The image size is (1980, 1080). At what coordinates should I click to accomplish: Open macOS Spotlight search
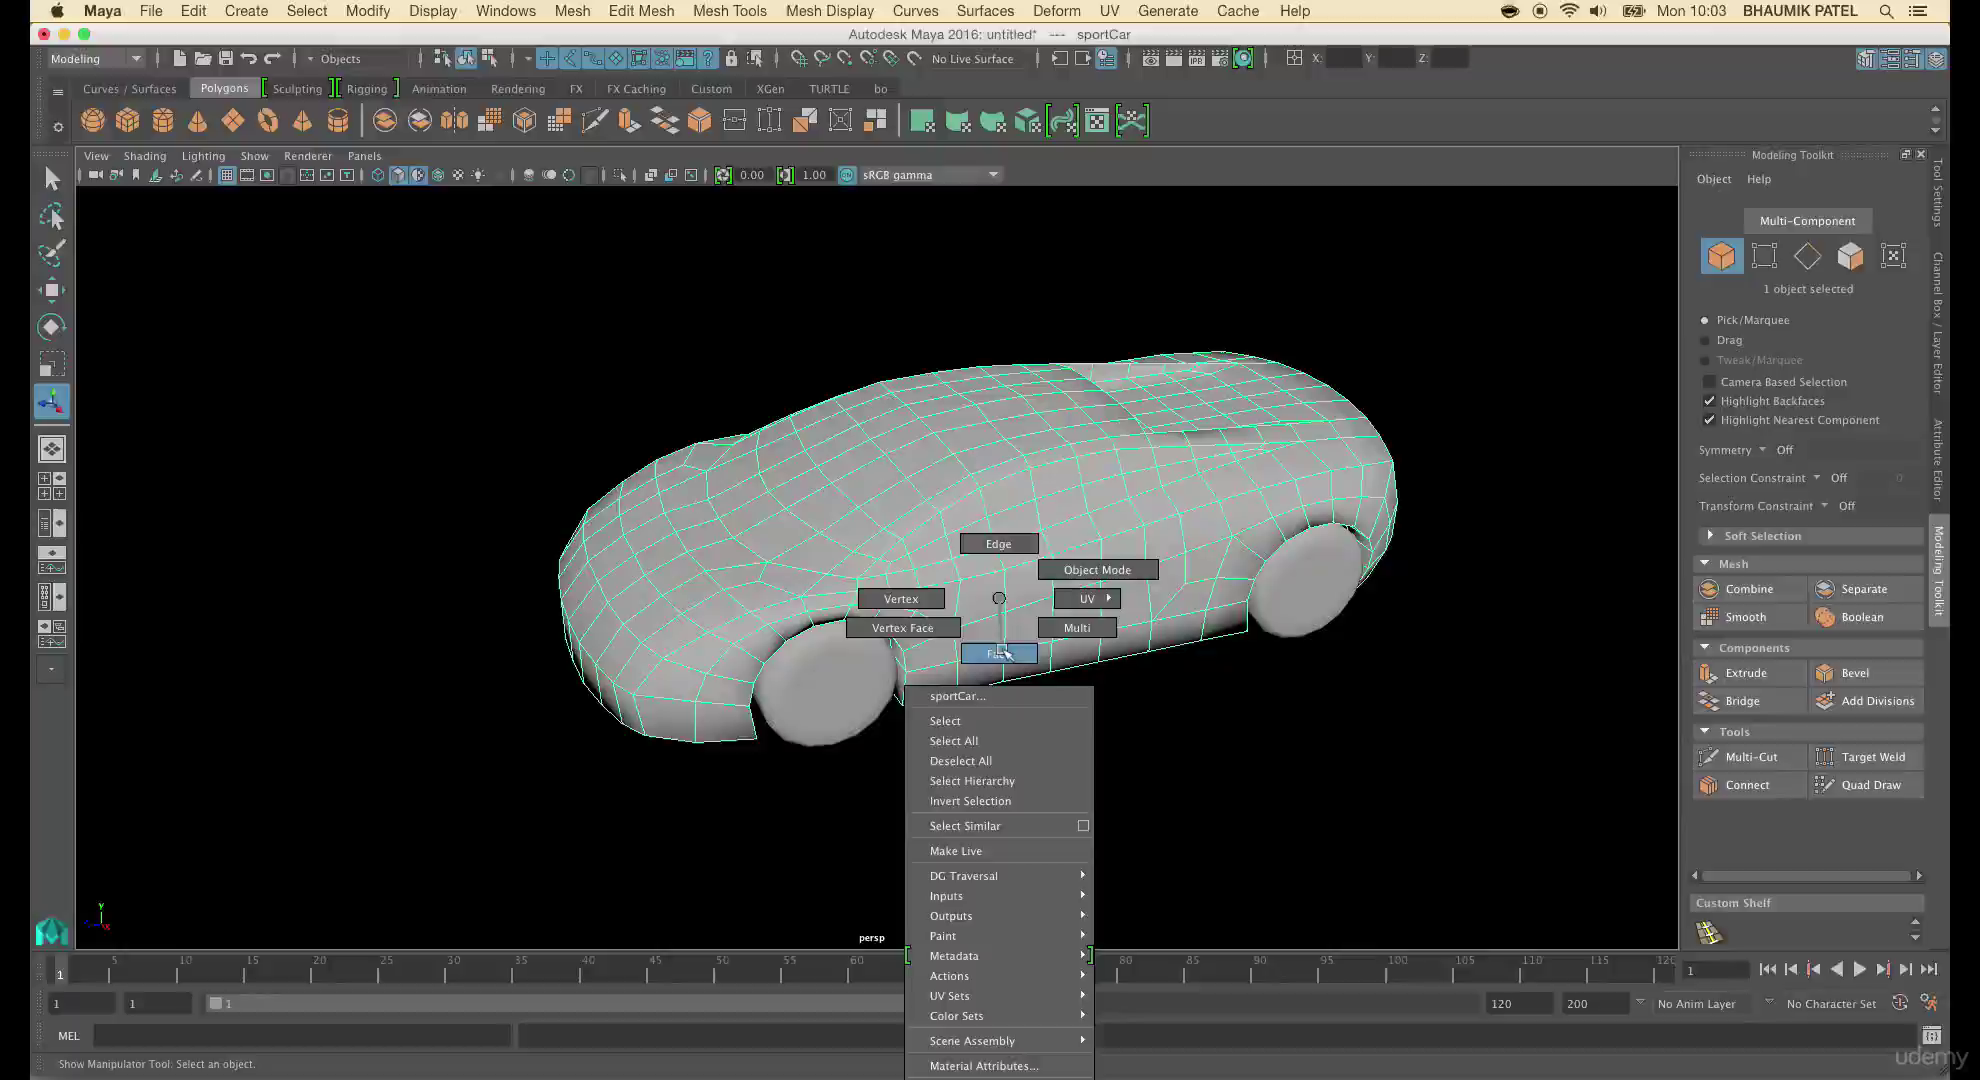tap(1886, 11)
